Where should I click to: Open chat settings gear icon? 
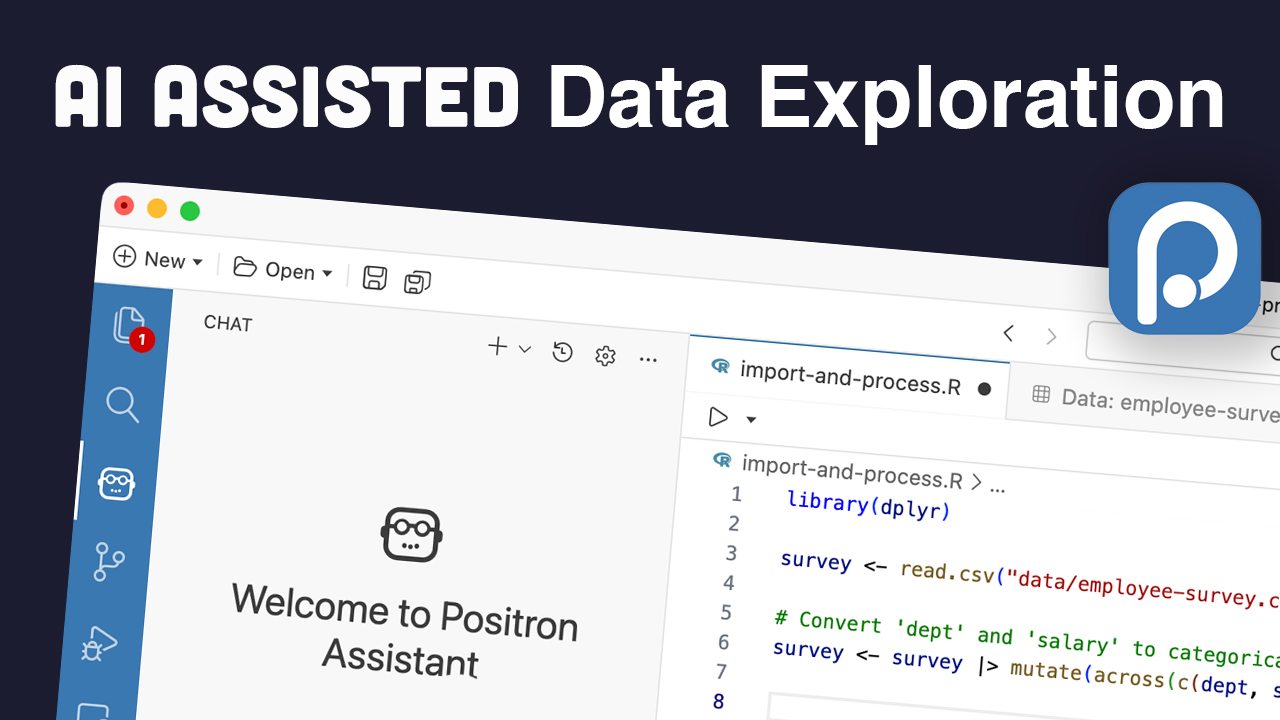coord(605,356)
